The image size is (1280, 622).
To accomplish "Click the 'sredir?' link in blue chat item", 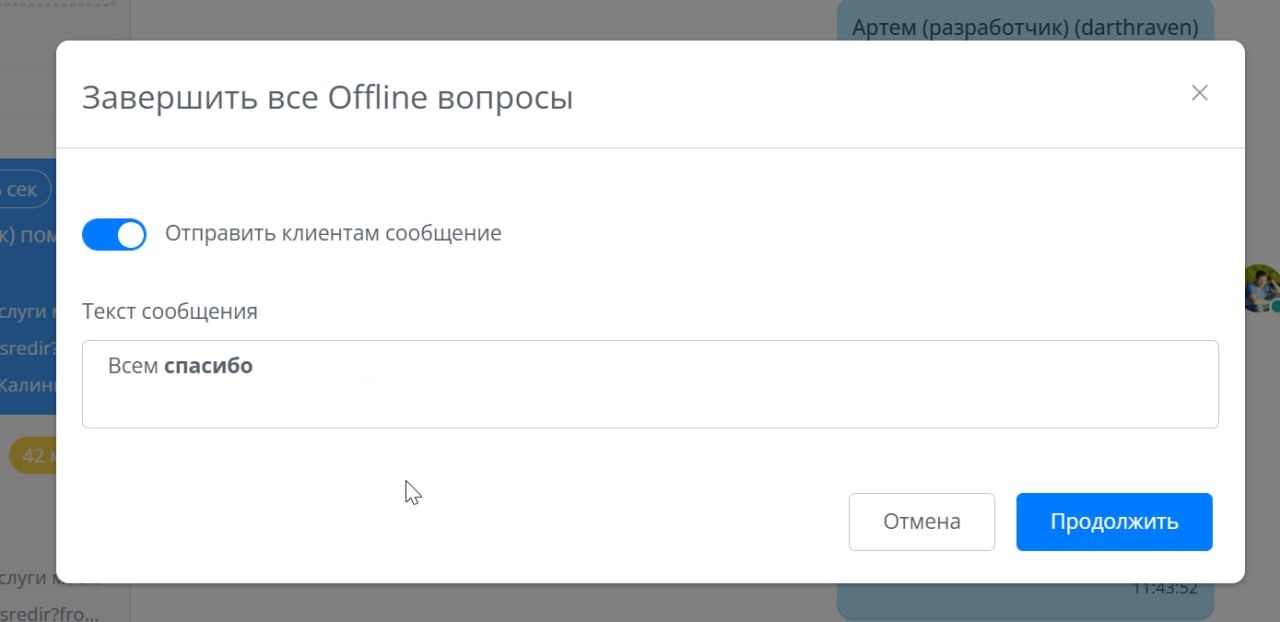I will tap(25, 347).
